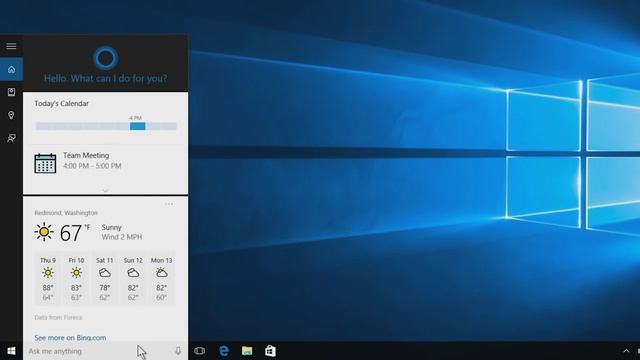Select the Fri 10 forecast

pos(76,280)
